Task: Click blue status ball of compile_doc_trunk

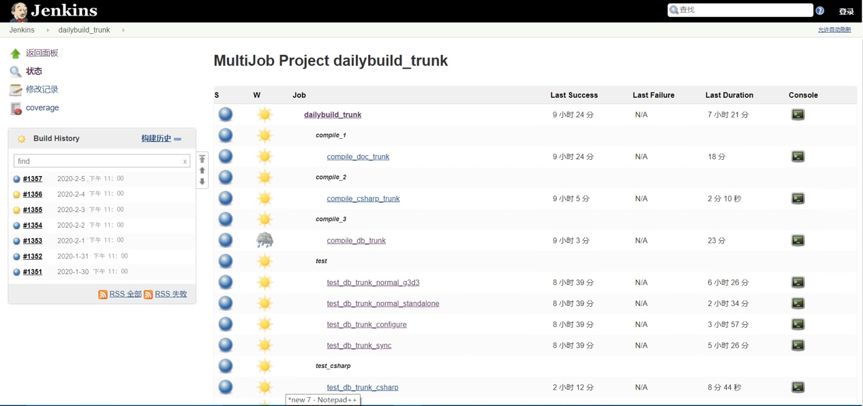Action: click(225, 157)
